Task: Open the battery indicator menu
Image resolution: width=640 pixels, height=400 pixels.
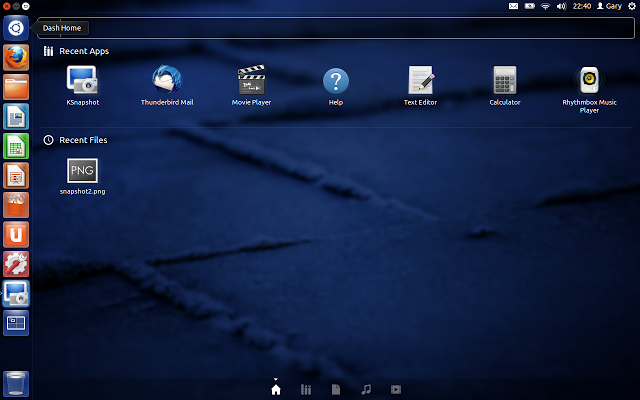Action: coord(529,6)
